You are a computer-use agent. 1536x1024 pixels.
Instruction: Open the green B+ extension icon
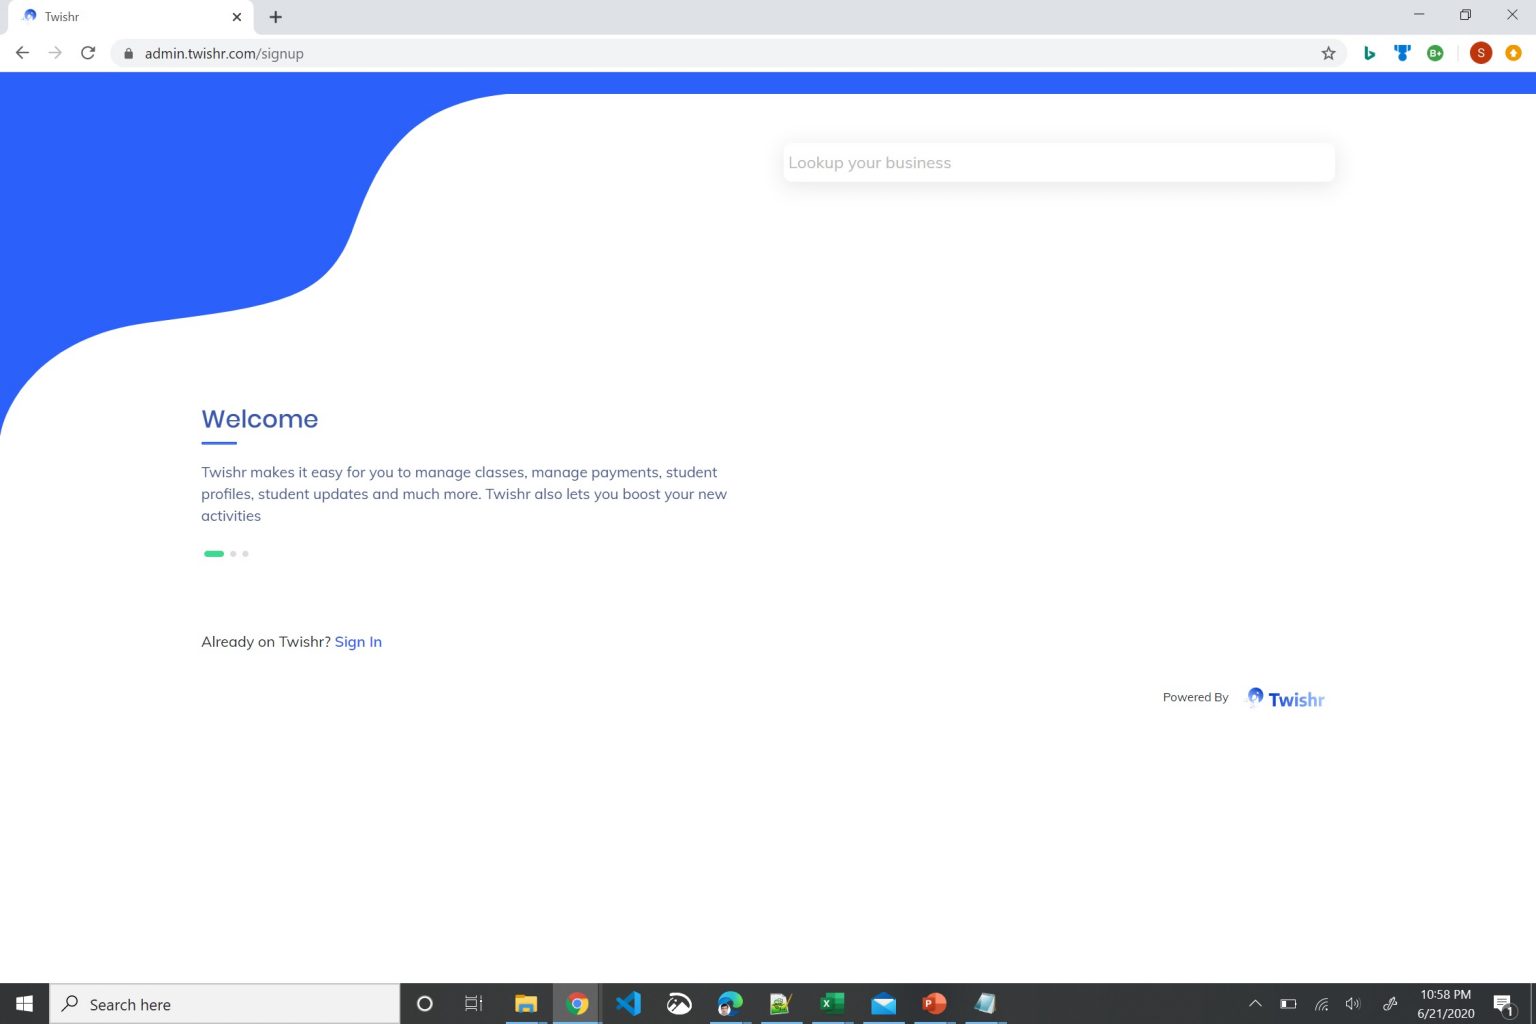tap(1435, 53)
